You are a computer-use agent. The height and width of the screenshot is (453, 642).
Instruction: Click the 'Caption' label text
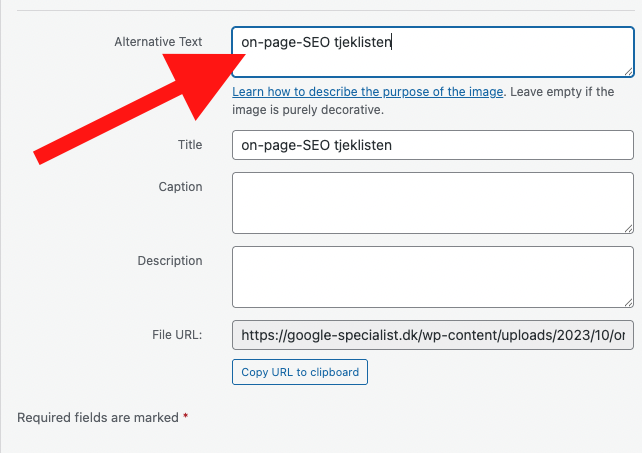click(180, 187)
